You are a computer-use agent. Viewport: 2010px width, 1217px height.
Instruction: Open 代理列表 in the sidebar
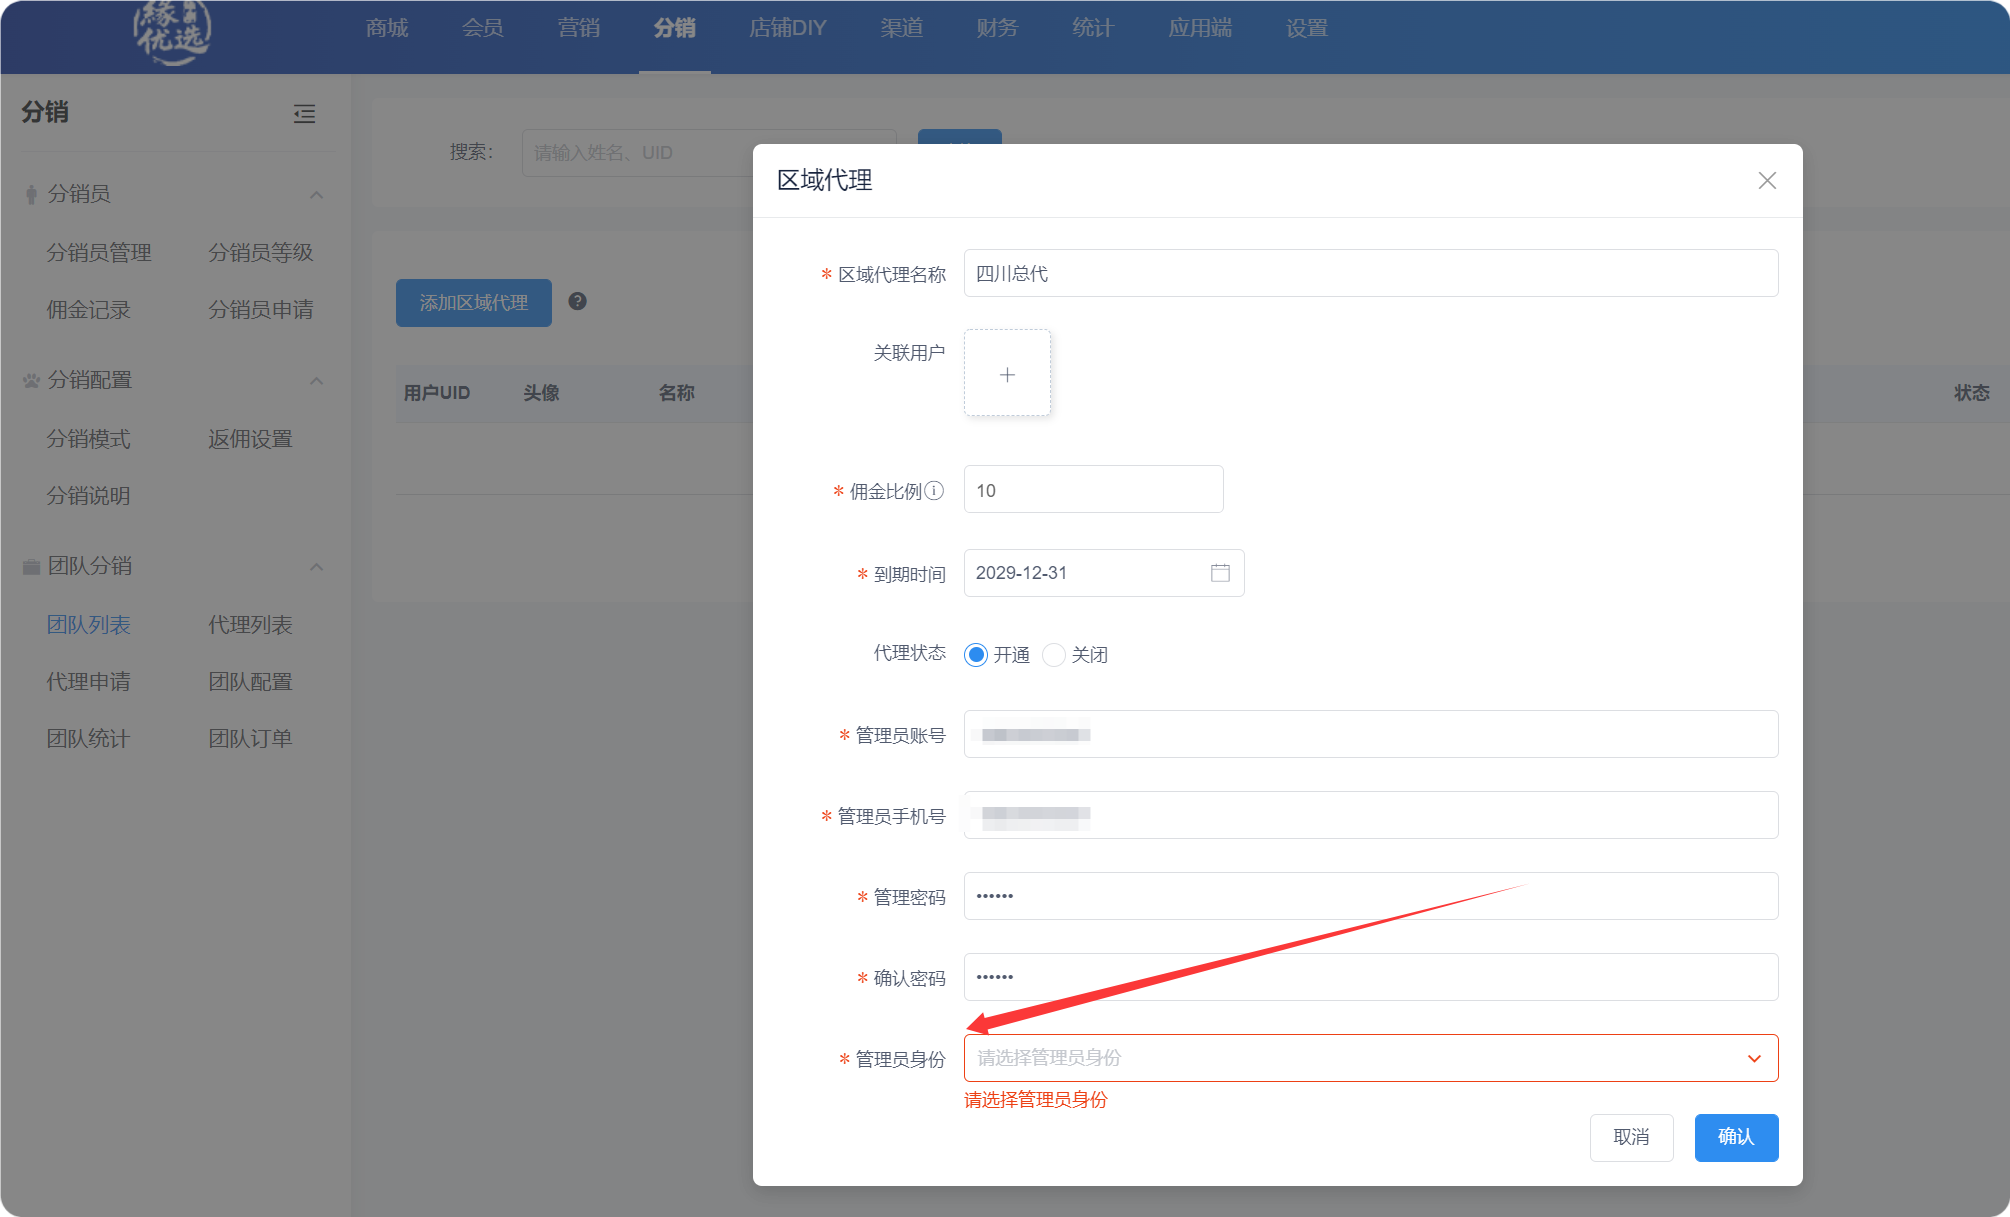tap(250, 625)
